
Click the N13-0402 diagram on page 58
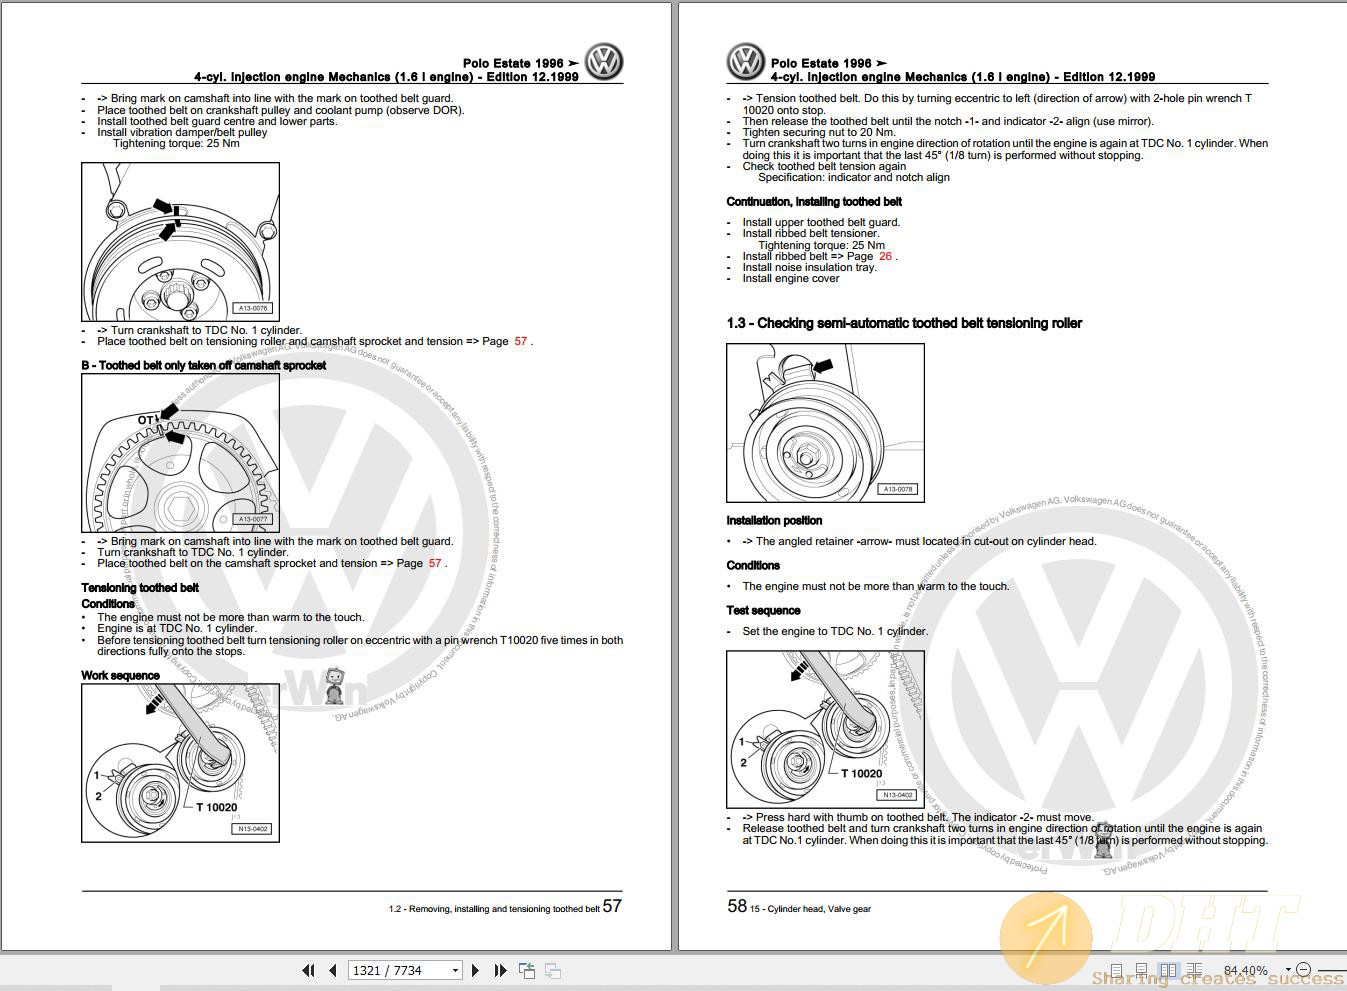pyautogui.click(x=825, y=729)
